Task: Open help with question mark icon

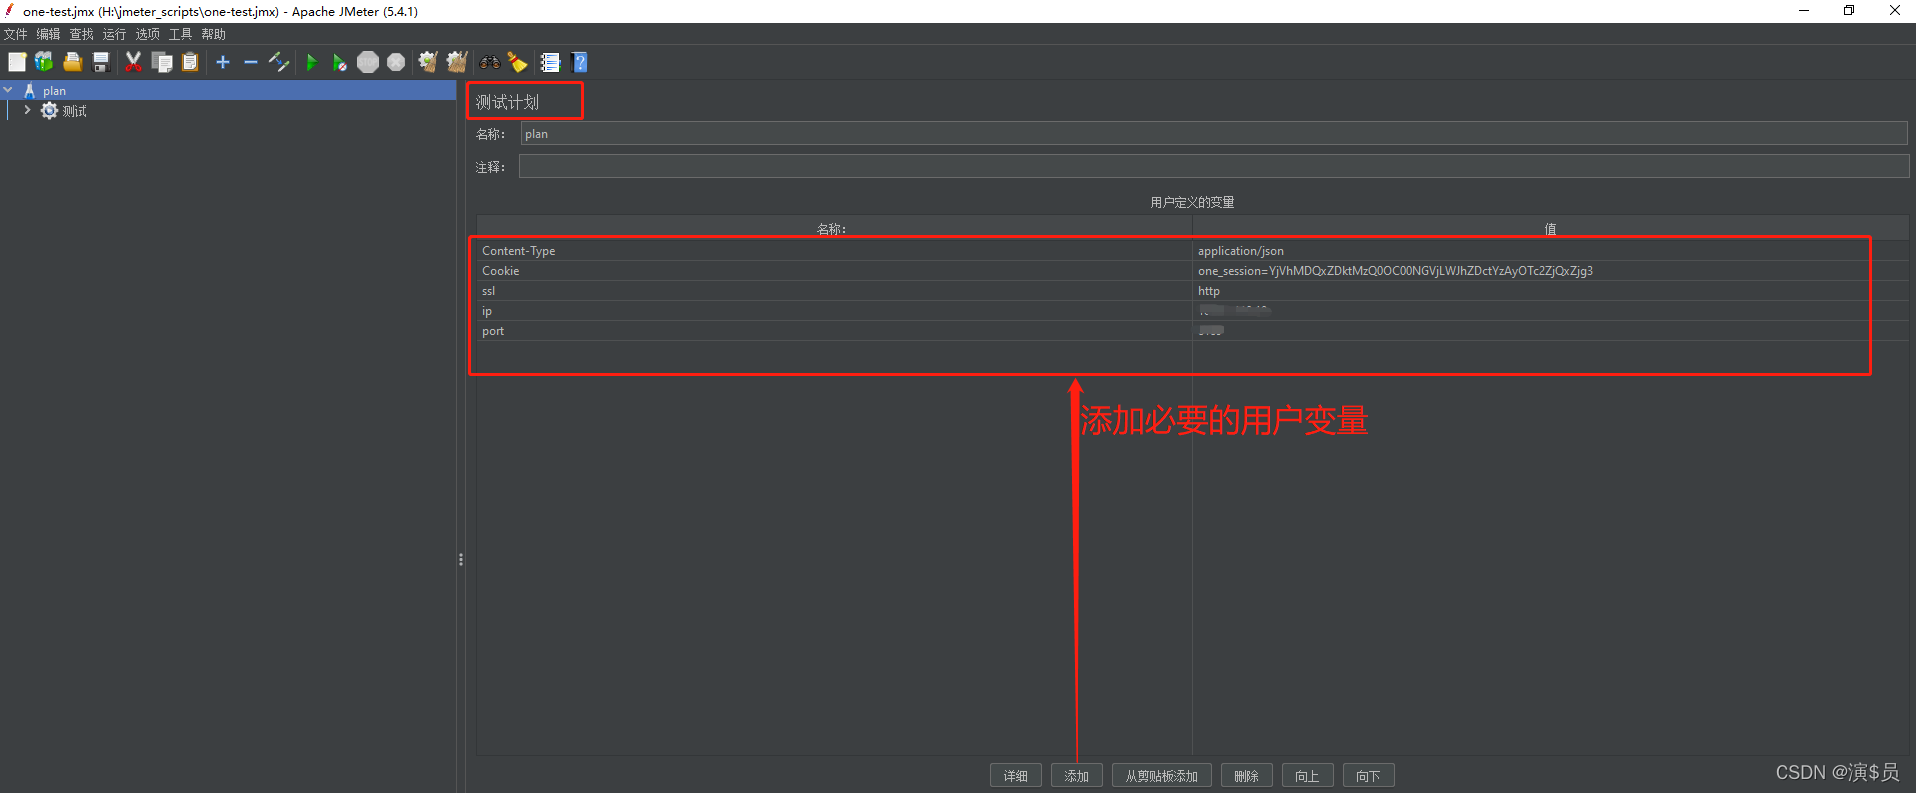Action: 579,62
